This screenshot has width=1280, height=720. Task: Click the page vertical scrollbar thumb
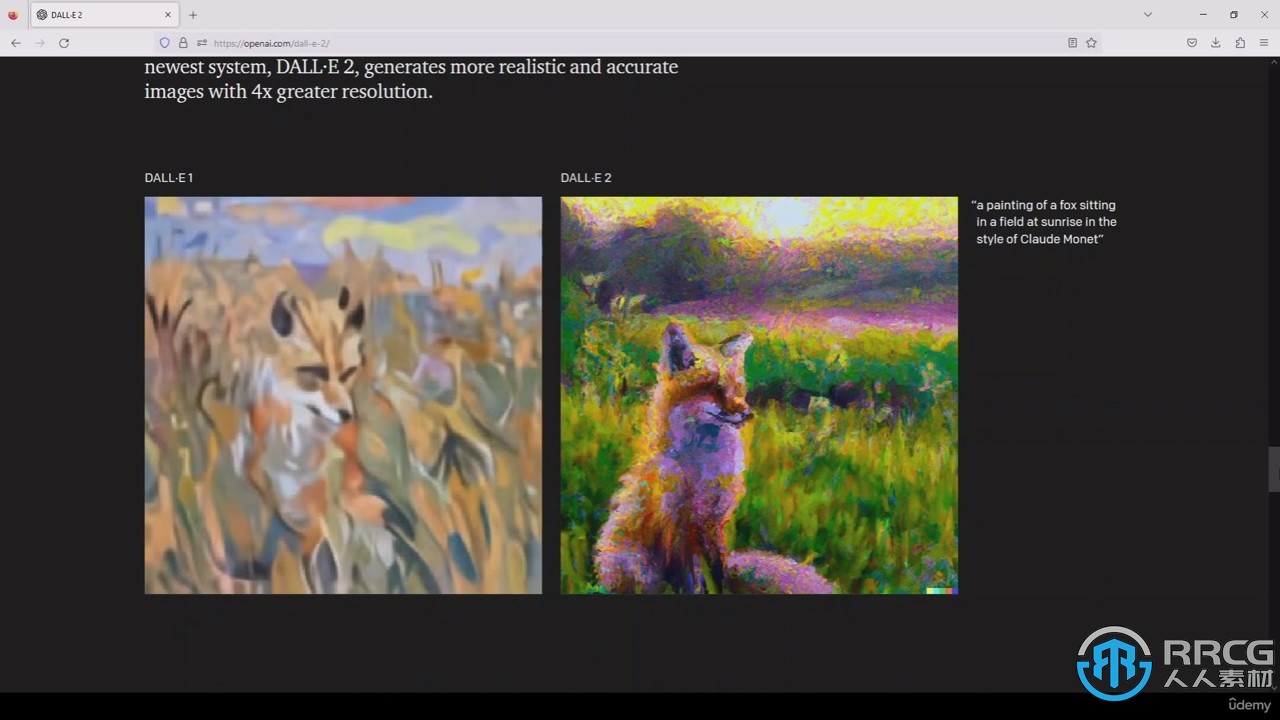[x=1274, y=470]
